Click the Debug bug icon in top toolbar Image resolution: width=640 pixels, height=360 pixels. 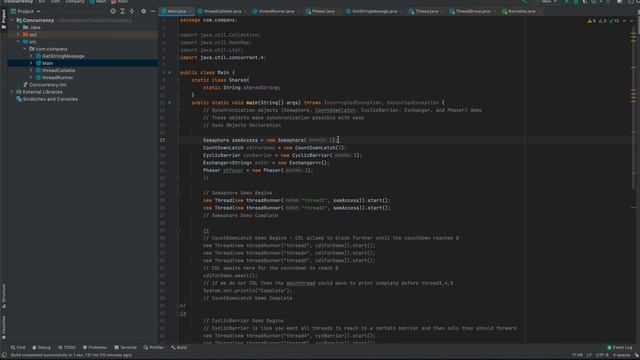[x=576, y=2]
